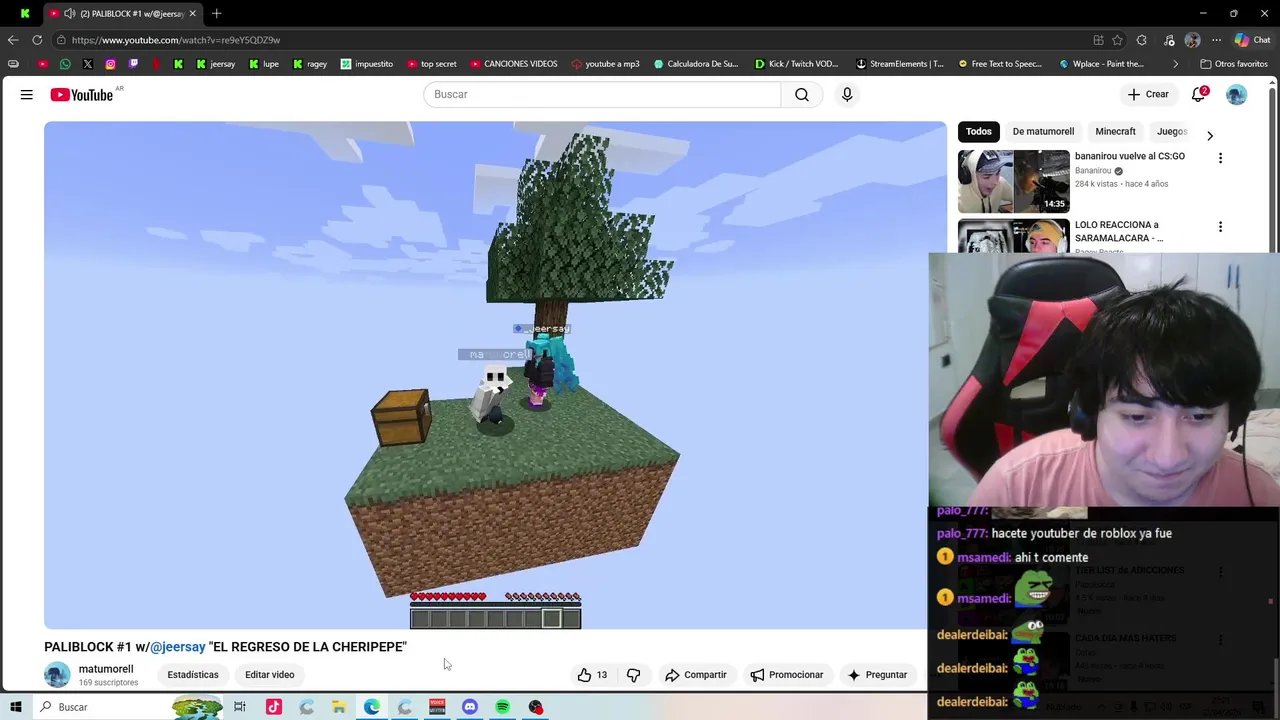Open the X (Twitter) bookmark icon

tap(88, 64)
